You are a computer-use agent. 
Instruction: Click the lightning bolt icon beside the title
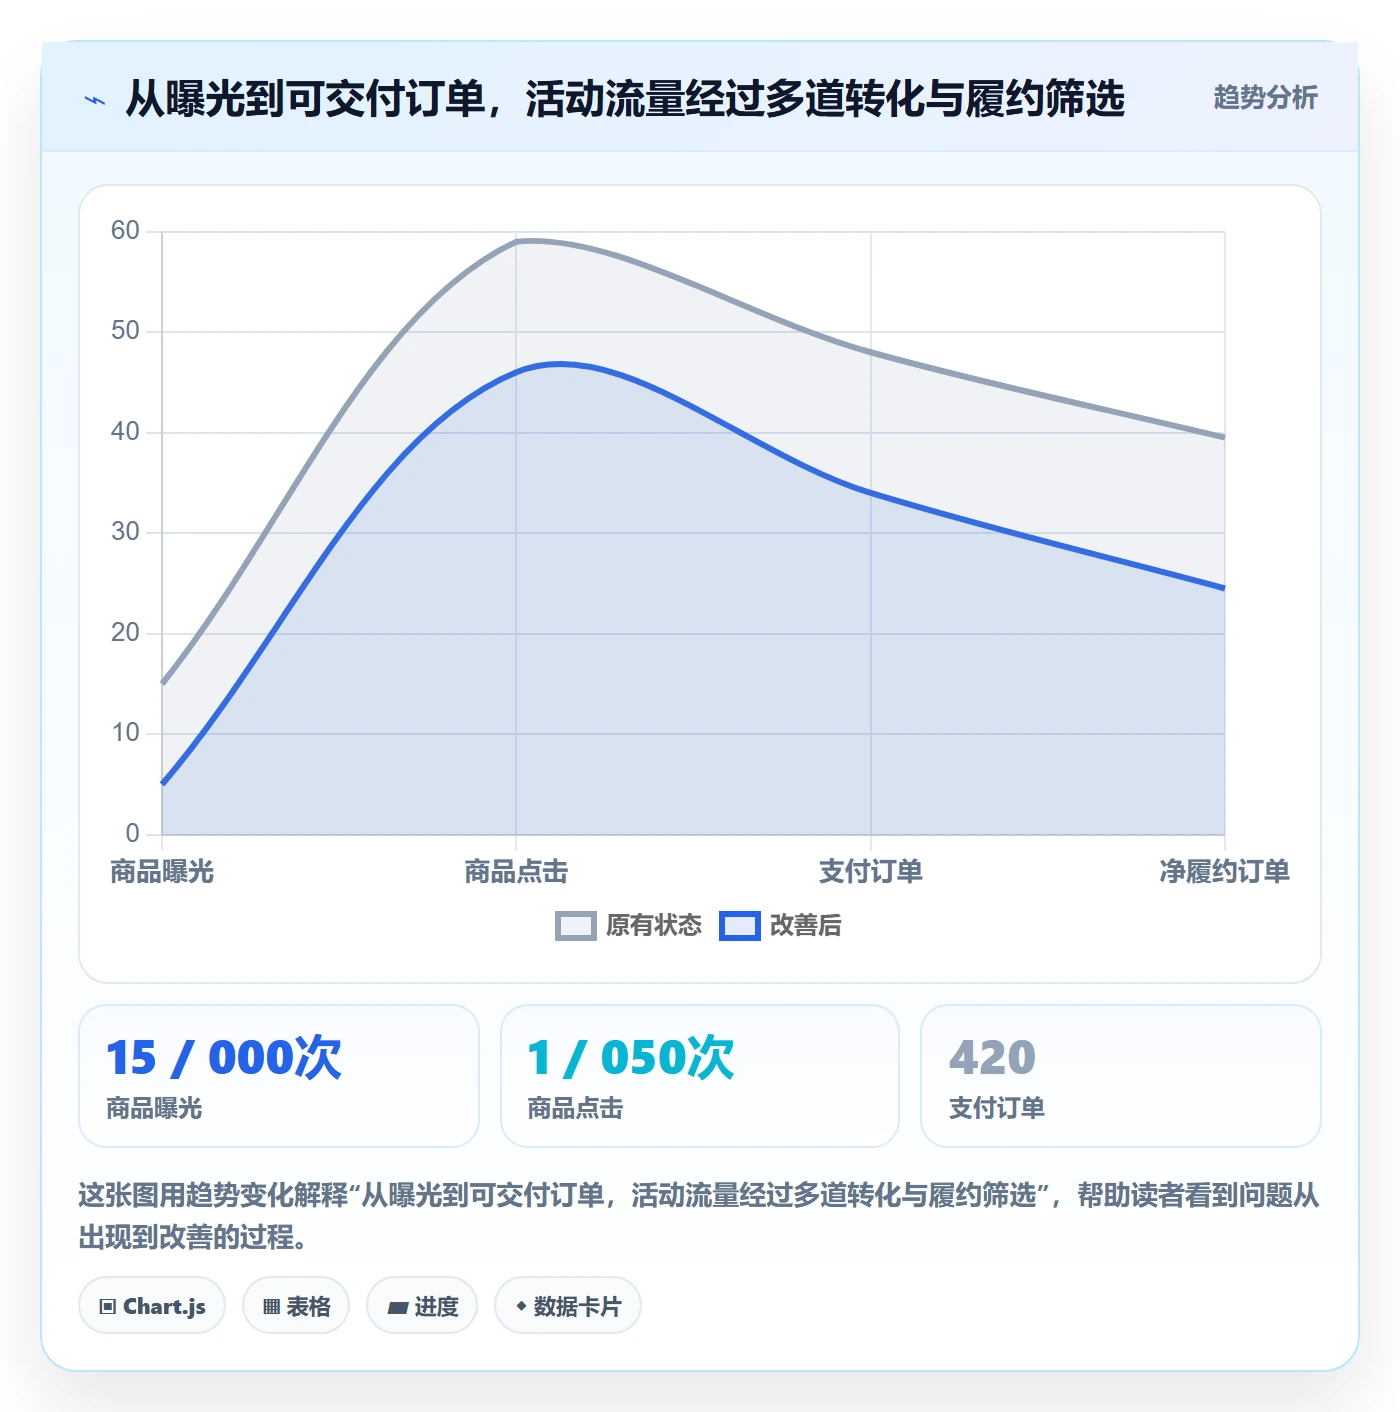point(95,99)
